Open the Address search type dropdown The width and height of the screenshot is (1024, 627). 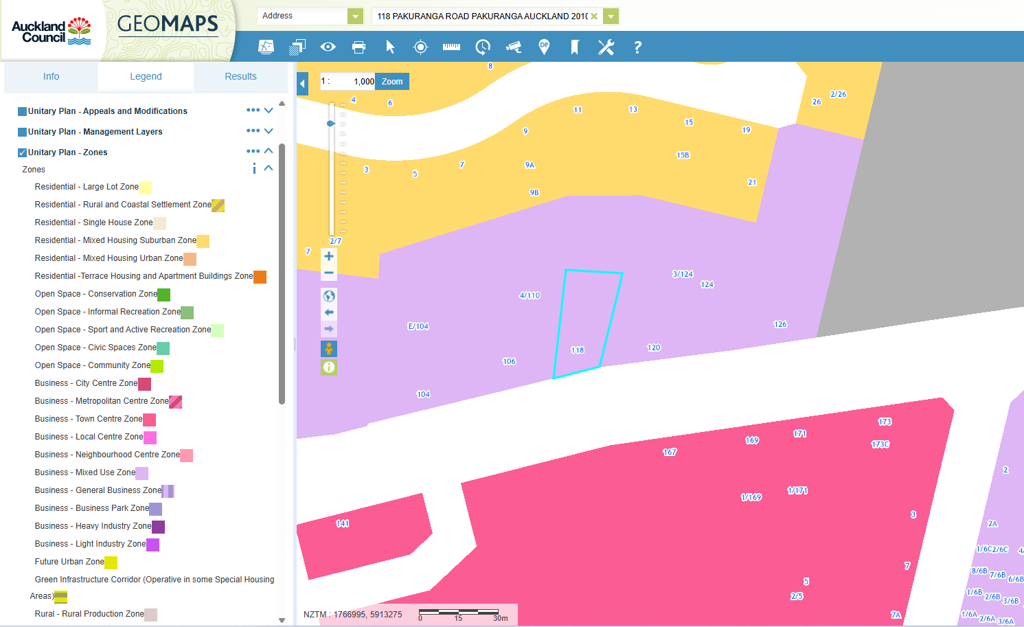355,16
